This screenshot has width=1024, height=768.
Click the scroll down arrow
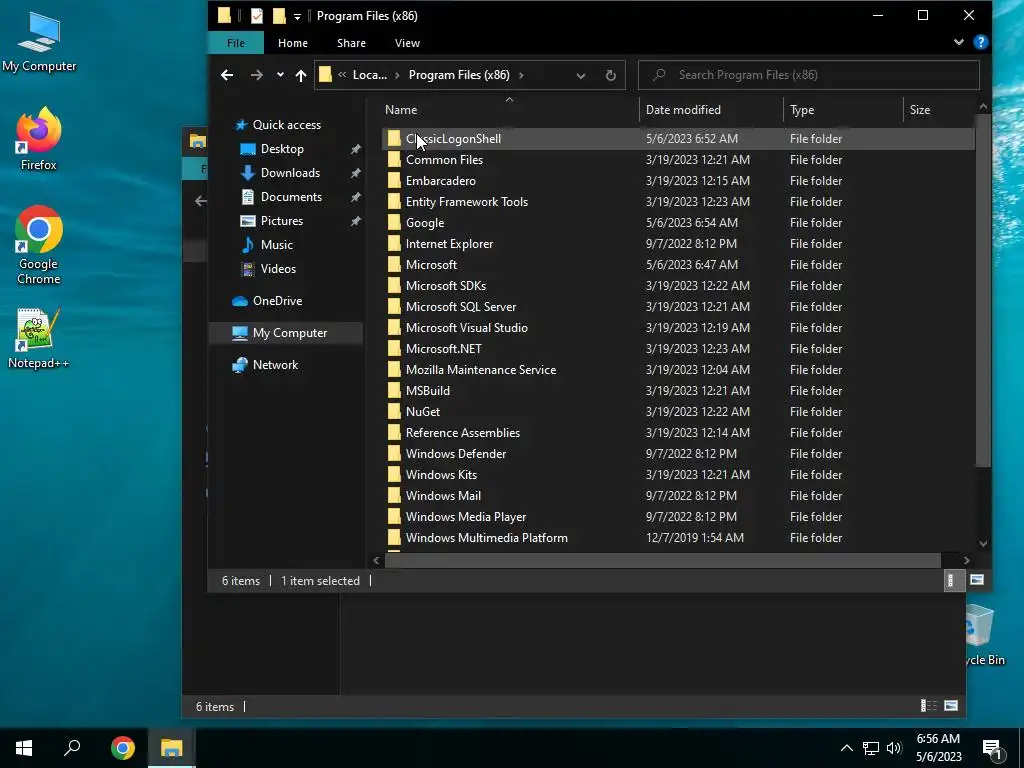click(x=983, y=543)
